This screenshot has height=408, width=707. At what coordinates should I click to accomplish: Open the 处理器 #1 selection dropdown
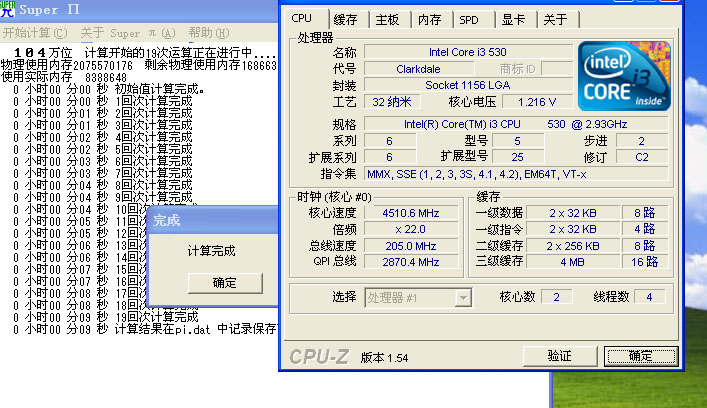pyautogui.click(x=418, y=298)
